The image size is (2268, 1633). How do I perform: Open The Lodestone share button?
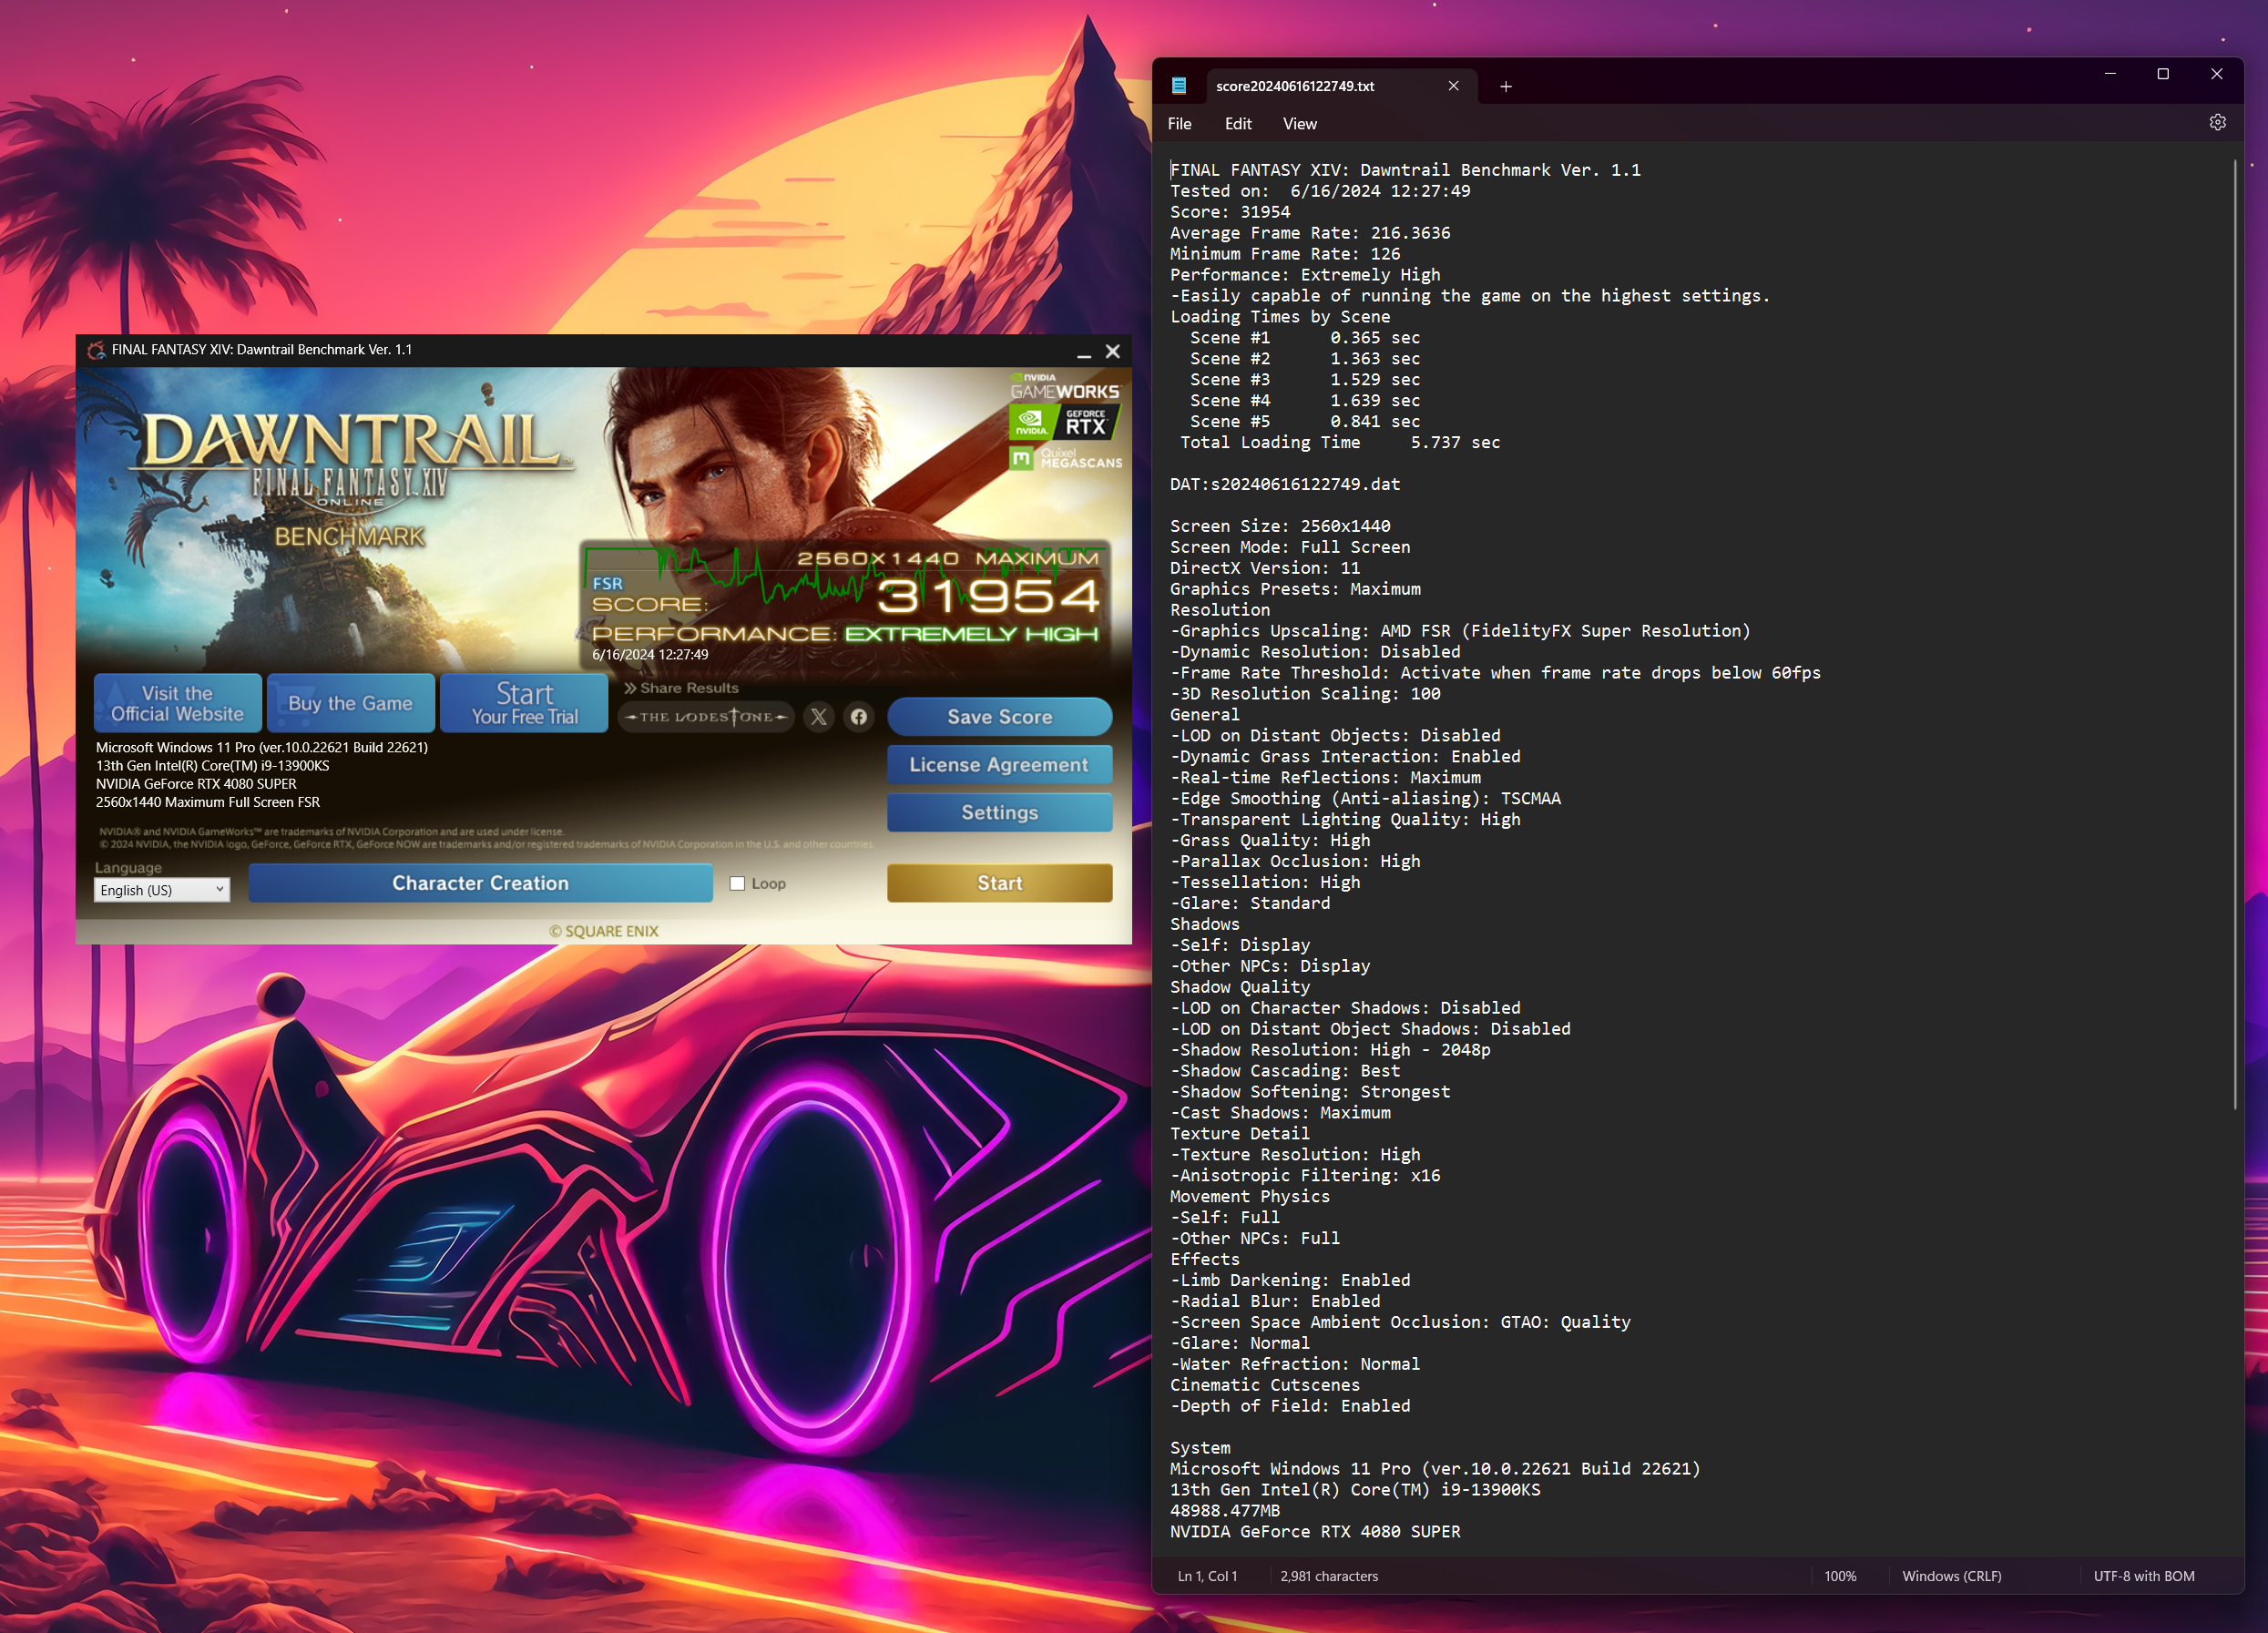[x=707, y=717]
